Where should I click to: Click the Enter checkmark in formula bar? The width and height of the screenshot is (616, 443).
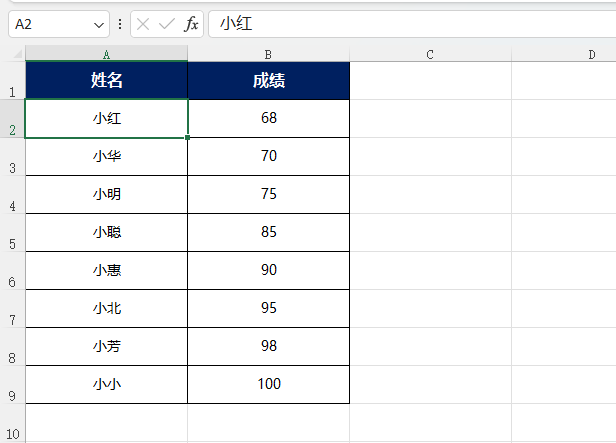point(166,24)
